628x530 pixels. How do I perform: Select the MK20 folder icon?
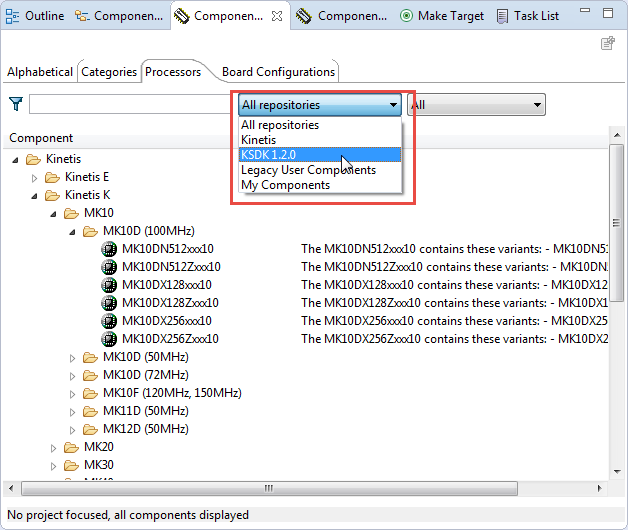pyautogui.click(x=71, y=447)
